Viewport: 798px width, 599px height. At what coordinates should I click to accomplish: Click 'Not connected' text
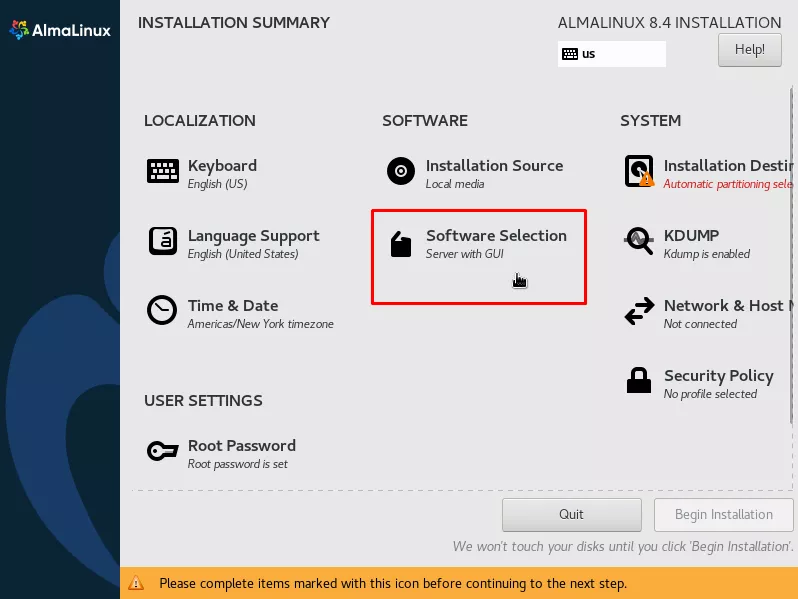pos(700,324)
